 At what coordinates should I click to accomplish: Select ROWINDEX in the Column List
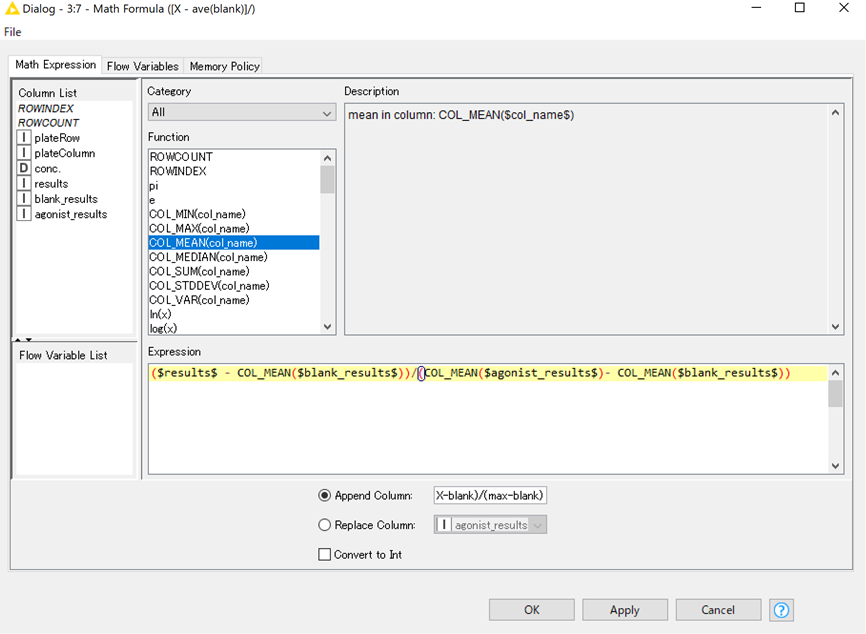(x=46, y=108)
